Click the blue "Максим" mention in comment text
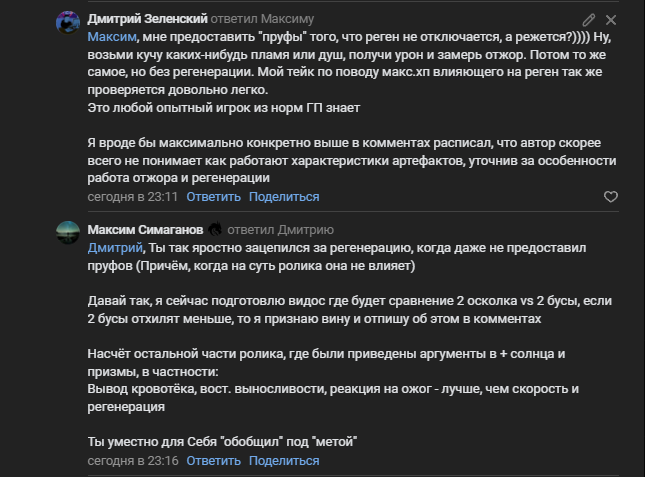Screen dimensions: 645x477 point(112,37)
